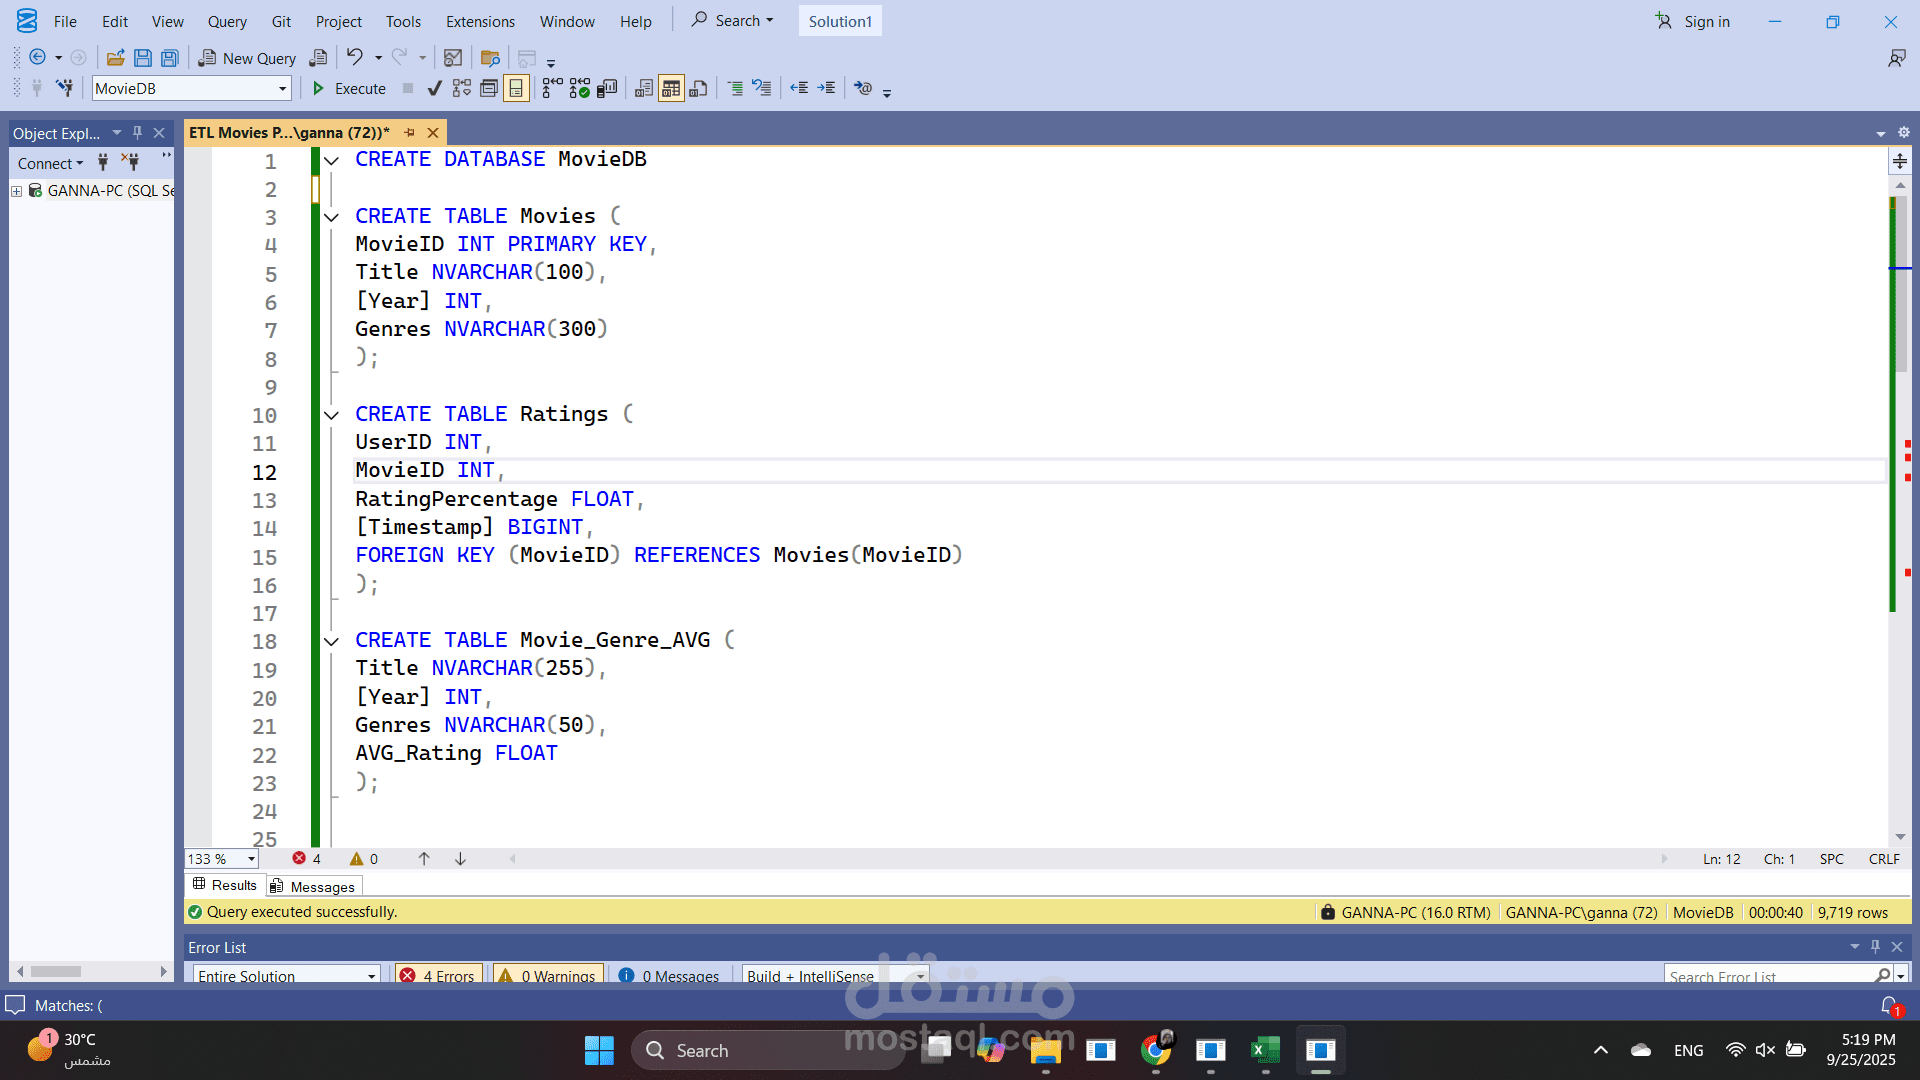This screenshot has width=1920, height=1080.
Task: Click Include Client Statistics icon
Action: tap(607, 89)
